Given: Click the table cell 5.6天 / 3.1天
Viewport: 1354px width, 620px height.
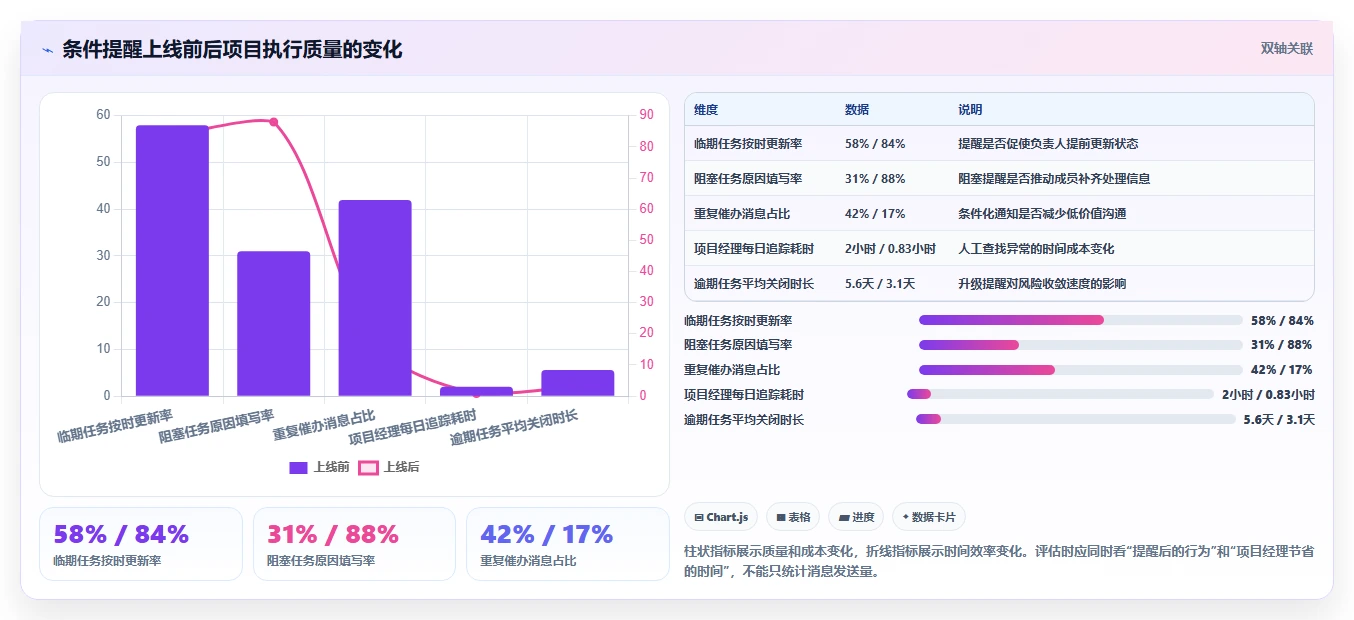Looking at the screenshot, I should (880, 283).
